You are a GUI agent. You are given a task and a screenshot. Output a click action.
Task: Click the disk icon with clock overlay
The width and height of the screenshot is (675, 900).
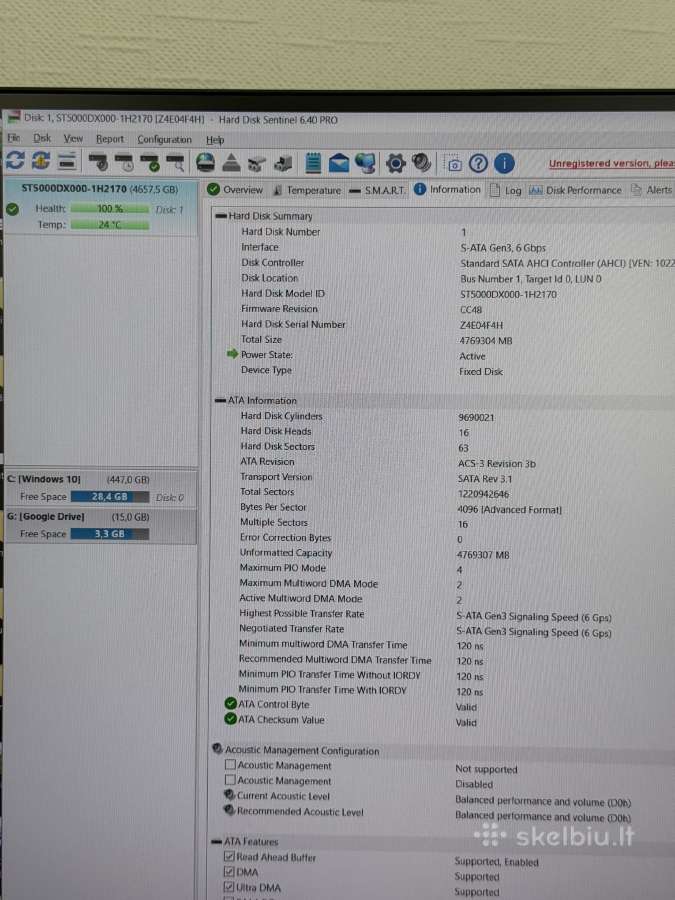(125, 162)
